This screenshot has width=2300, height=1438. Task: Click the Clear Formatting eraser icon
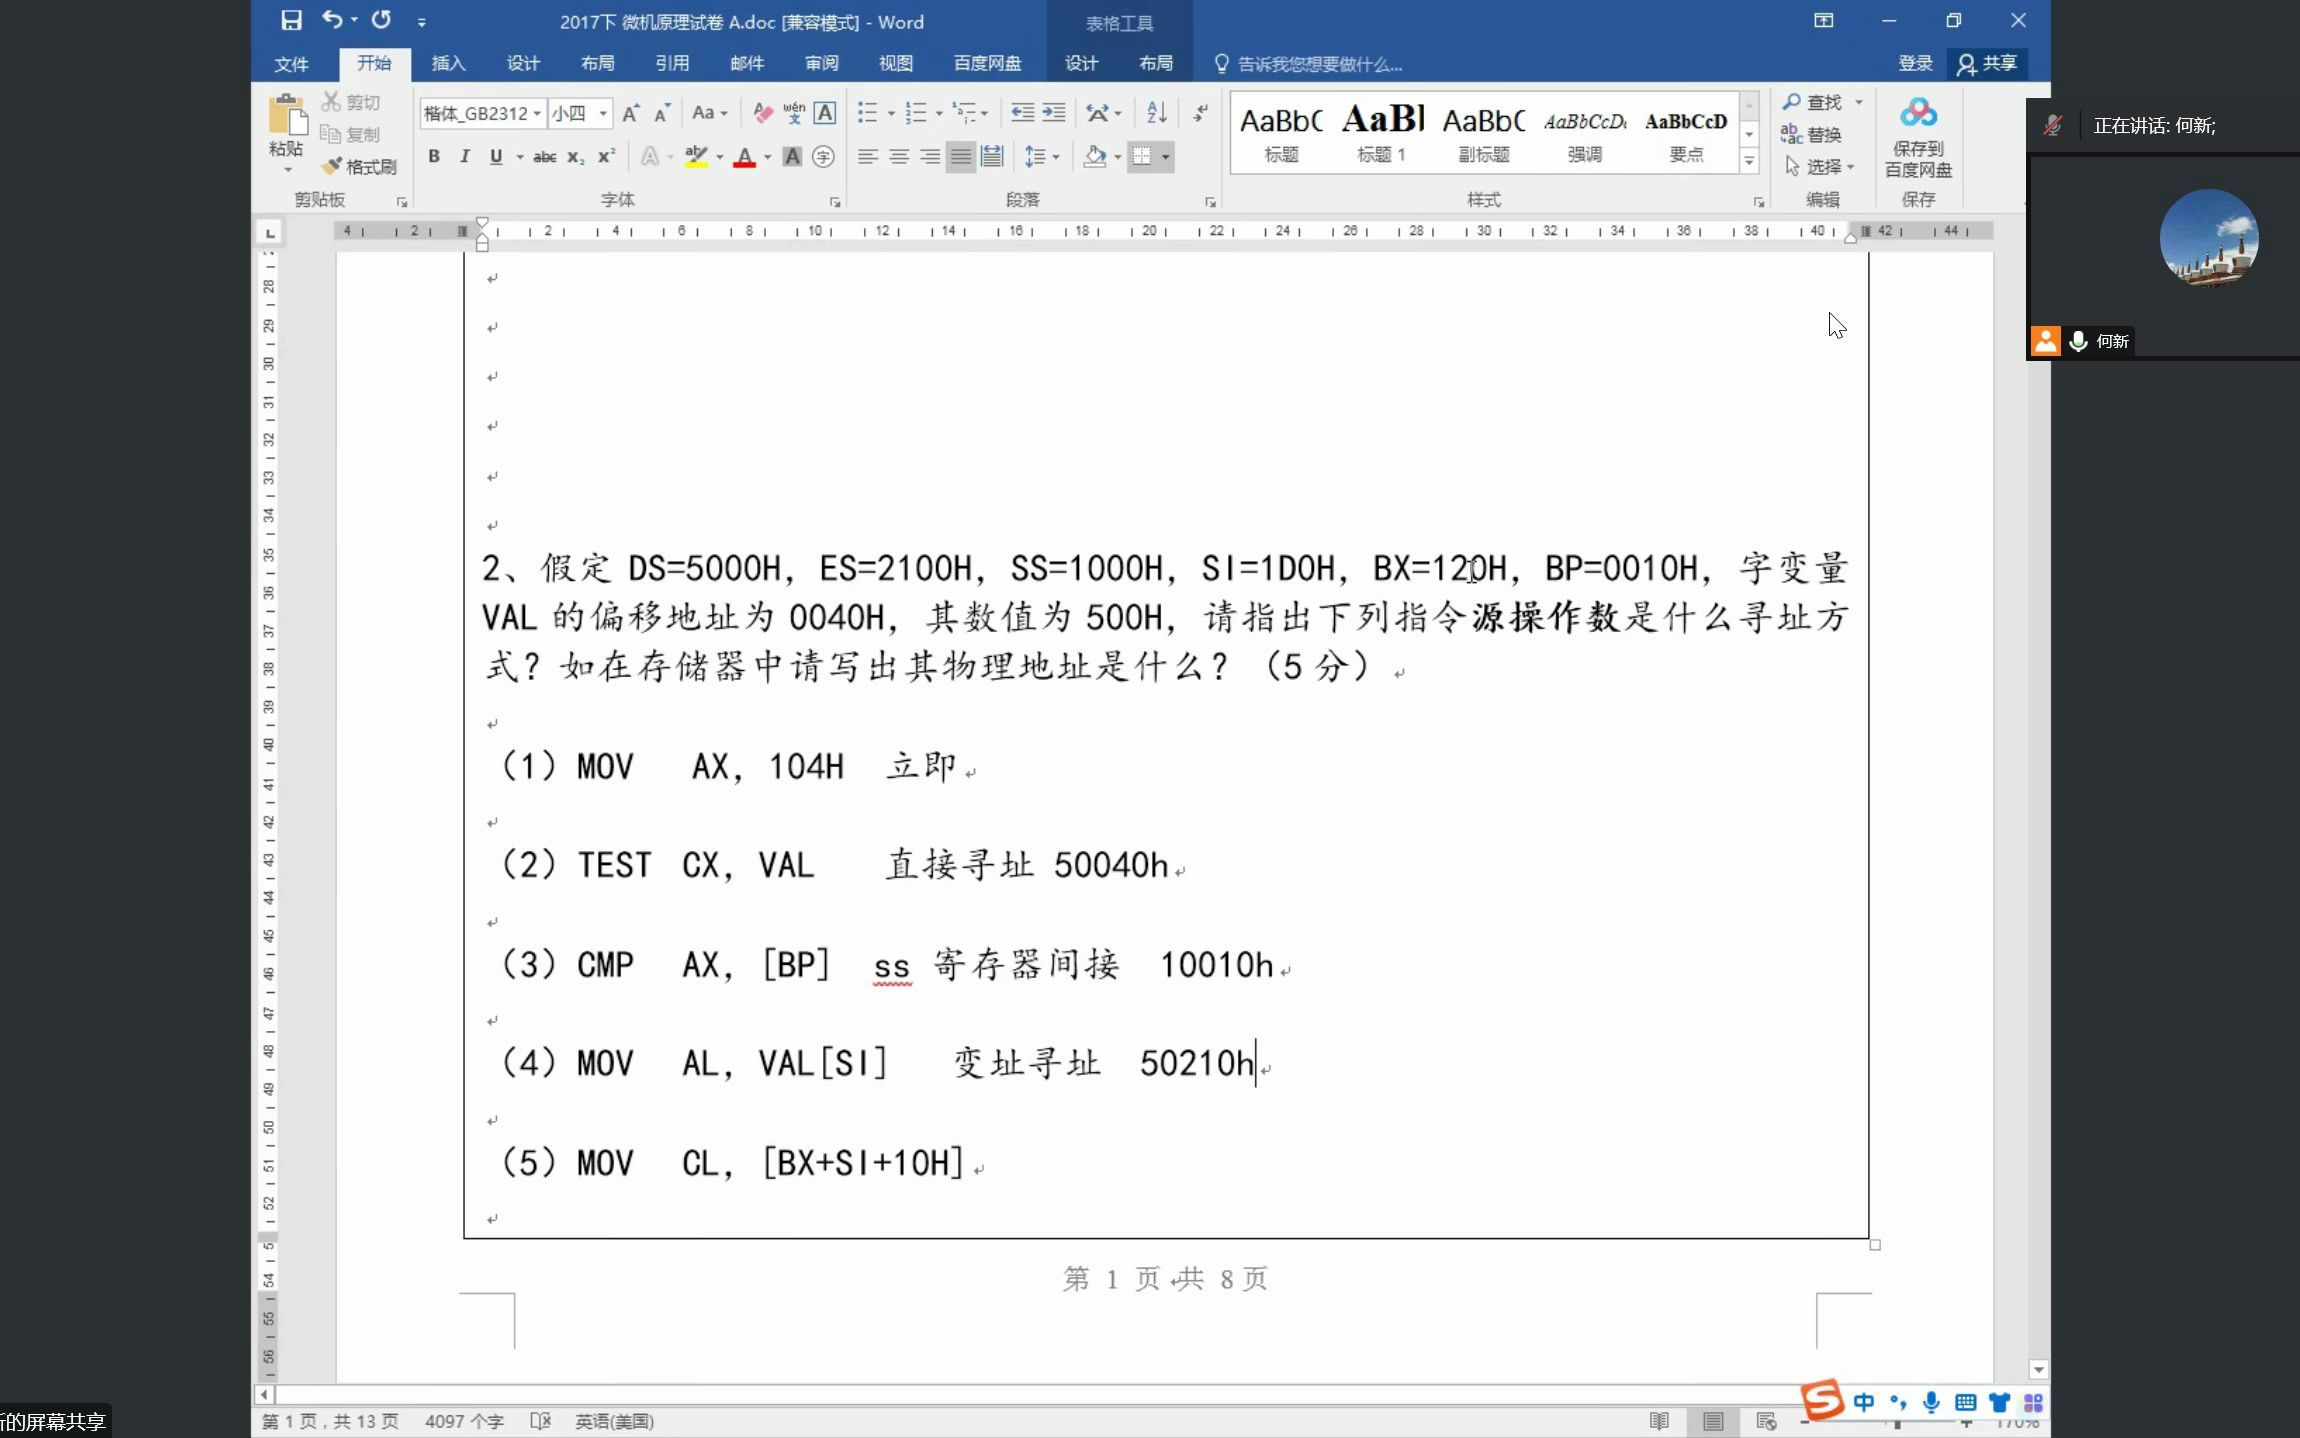click(763, 113)
